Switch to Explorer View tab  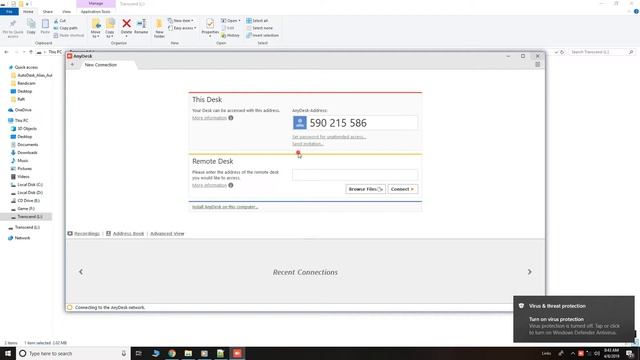[66, 11]
